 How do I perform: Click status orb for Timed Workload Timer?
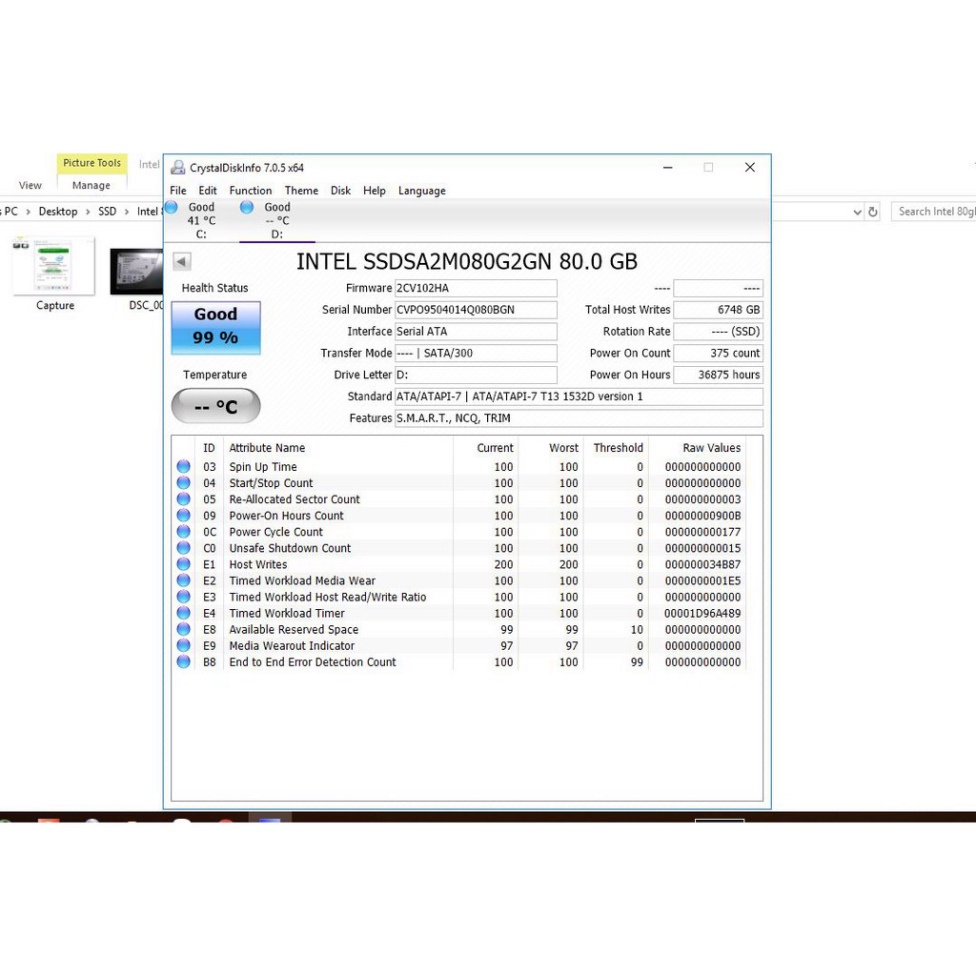pos(183,612)
